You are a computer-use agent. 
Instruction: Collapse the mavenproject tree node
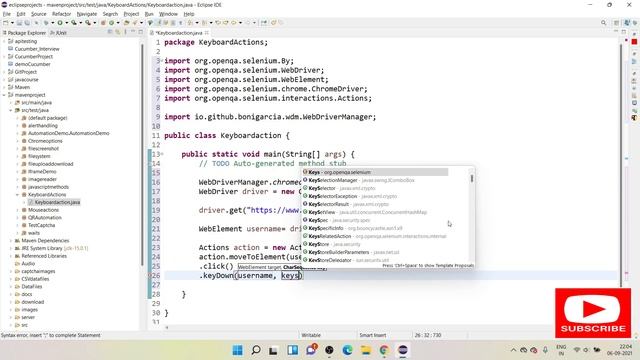coord(4,95)
